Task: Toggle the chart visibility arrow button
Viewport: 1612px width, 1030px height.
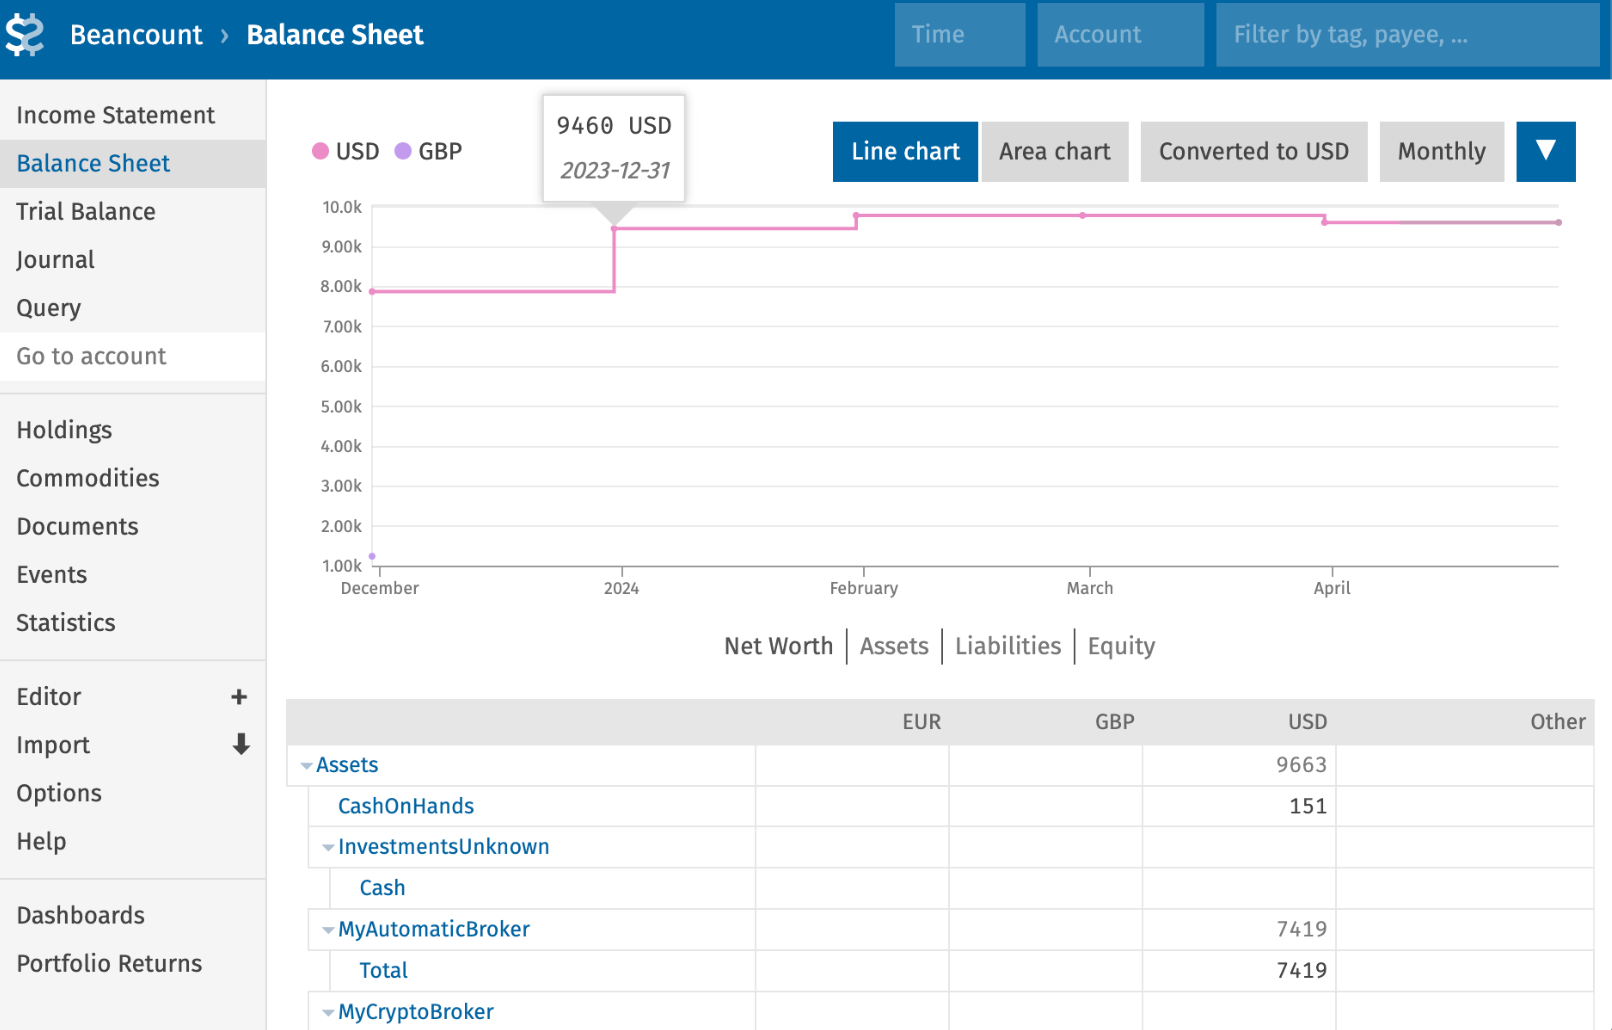Action: click(1545, 151)
